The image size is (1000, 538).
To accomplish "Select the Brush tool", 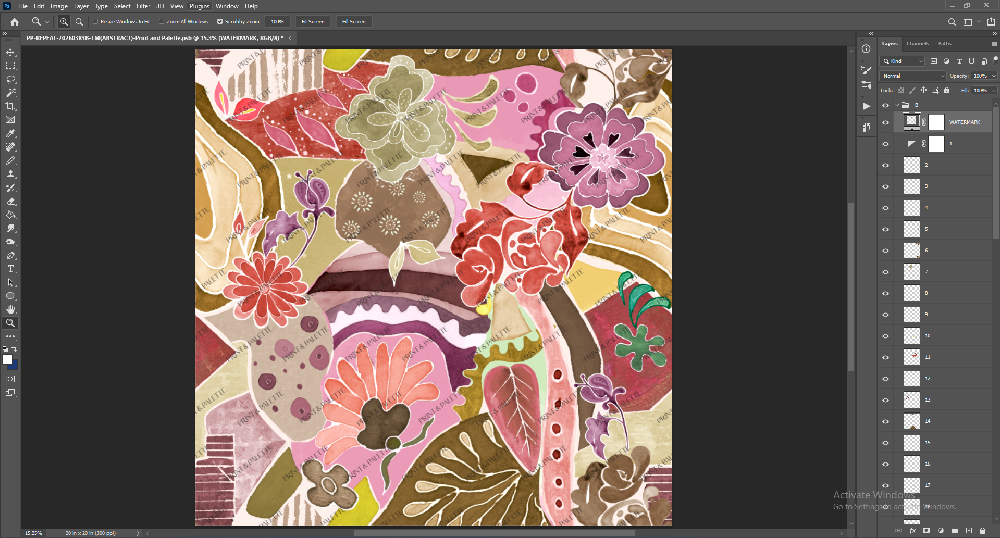I will coord(11,161).
